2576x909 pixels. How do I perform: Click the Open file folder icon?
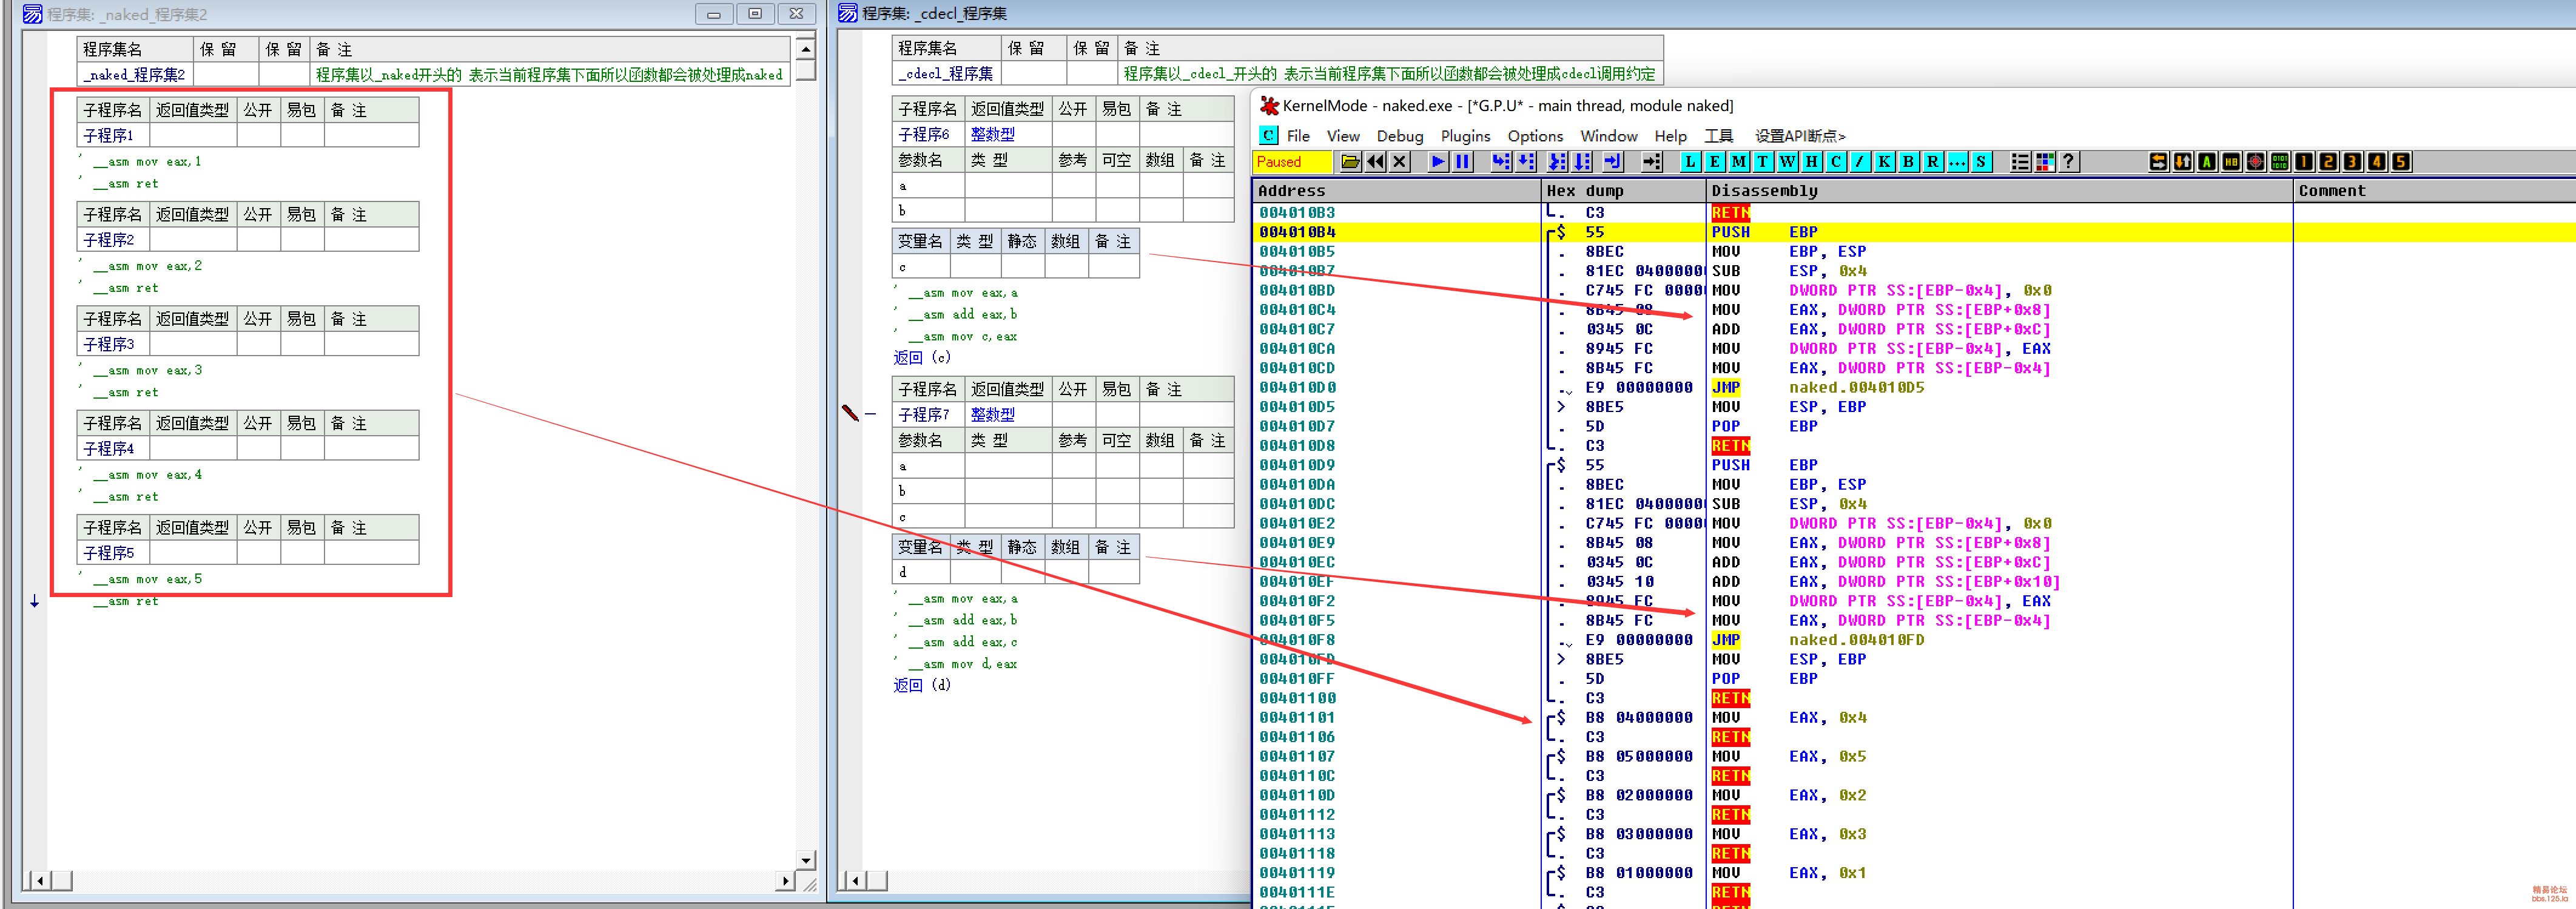click(1350, 162)
